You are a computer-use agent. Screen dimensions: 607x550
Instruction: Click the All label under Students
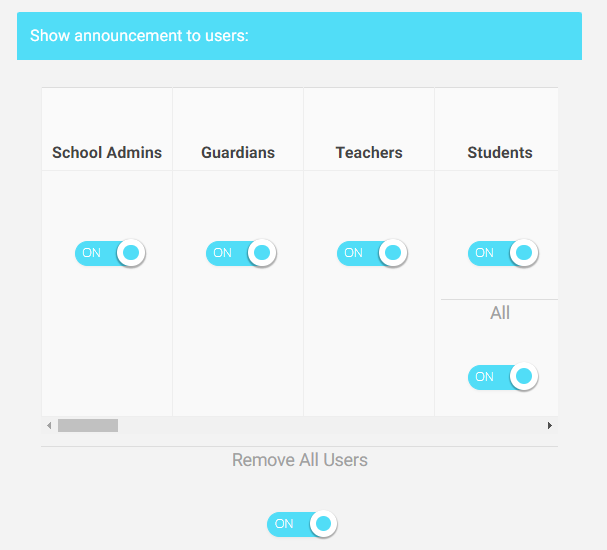click(x=500, y=313)
